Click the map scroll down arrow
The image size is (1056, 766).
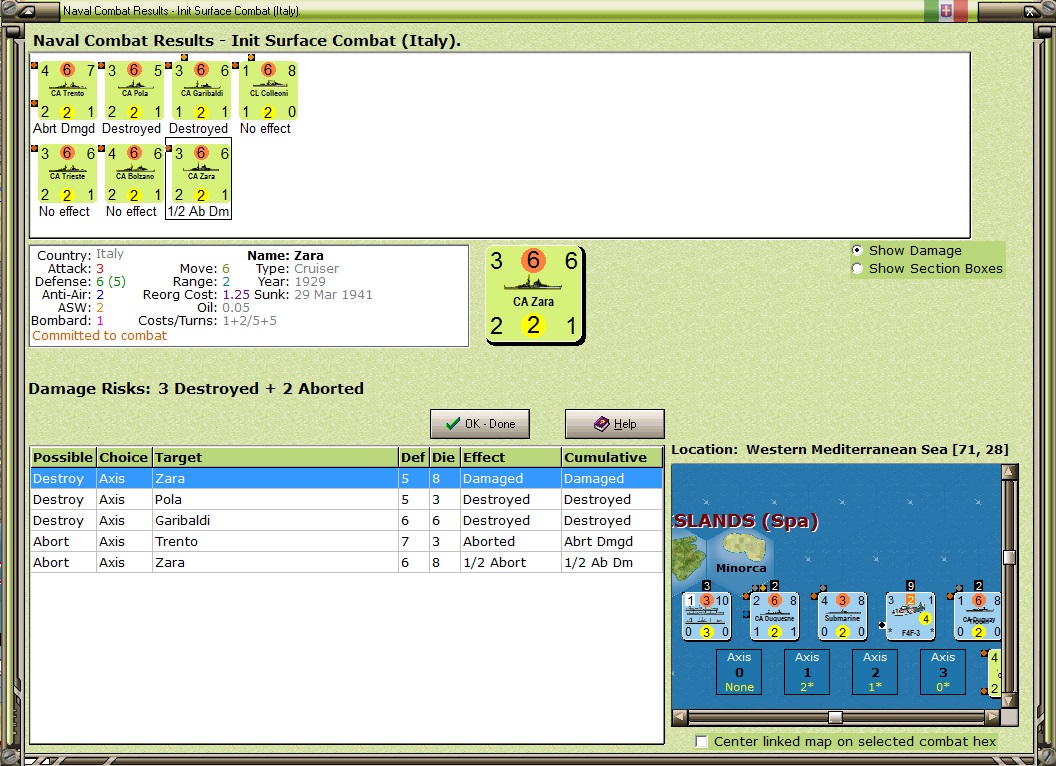(x=1009, y=701)
